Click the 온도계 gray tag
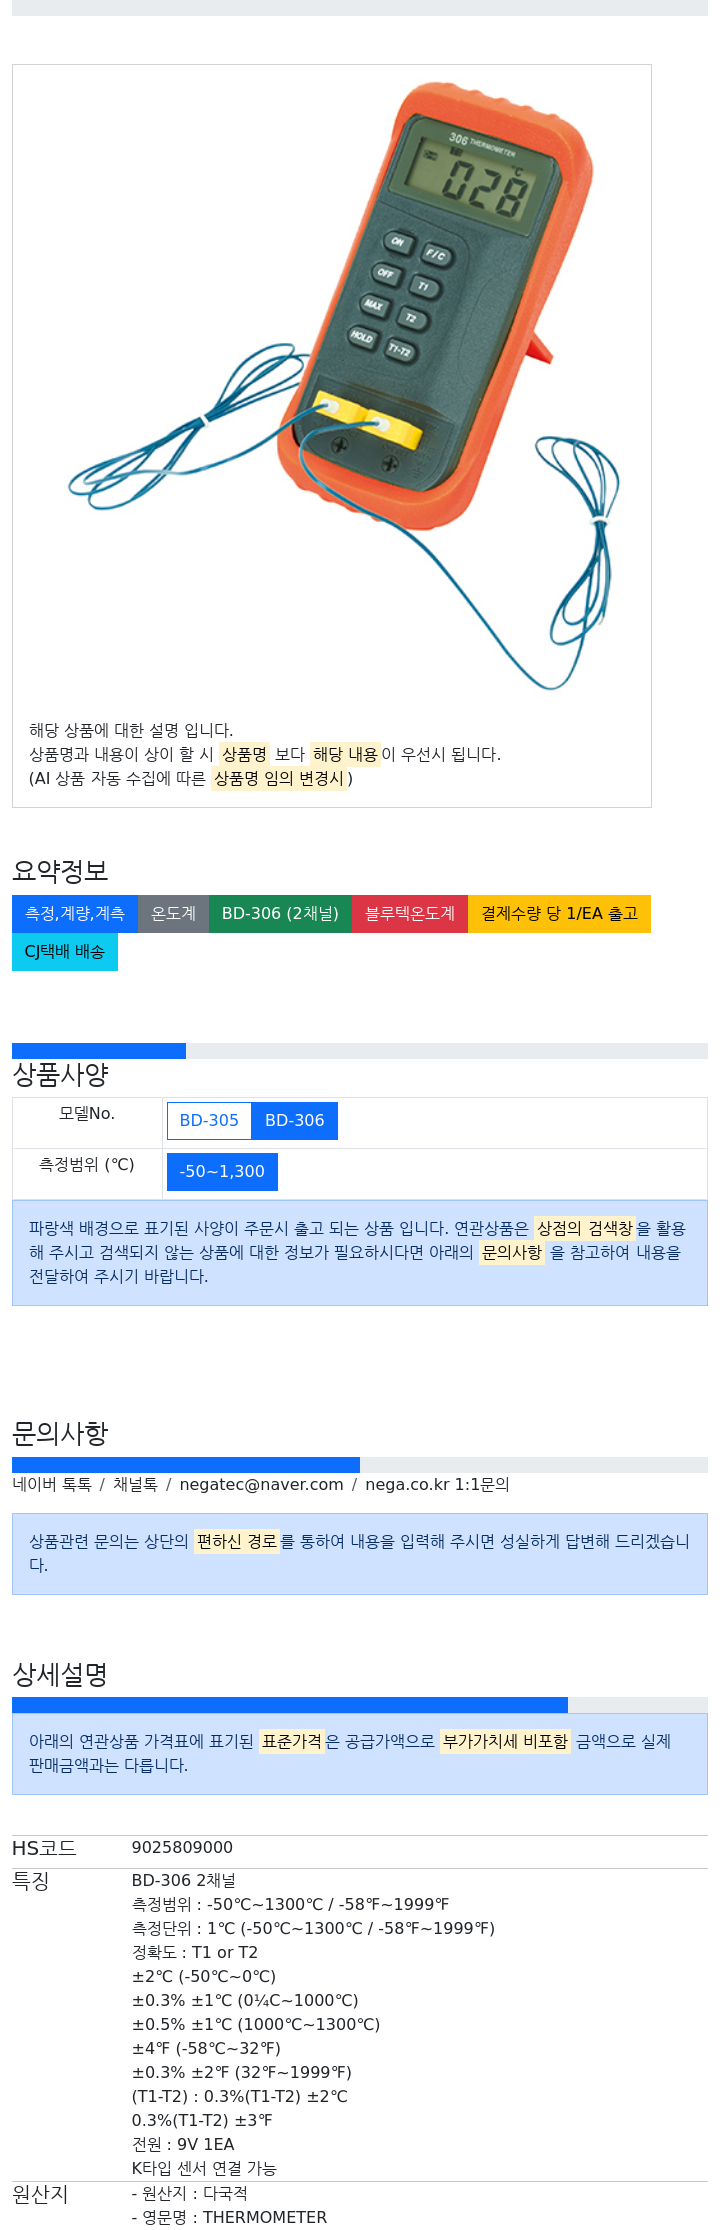The width and height of the screenshot is (720, 2230). (x=173, y=913)
